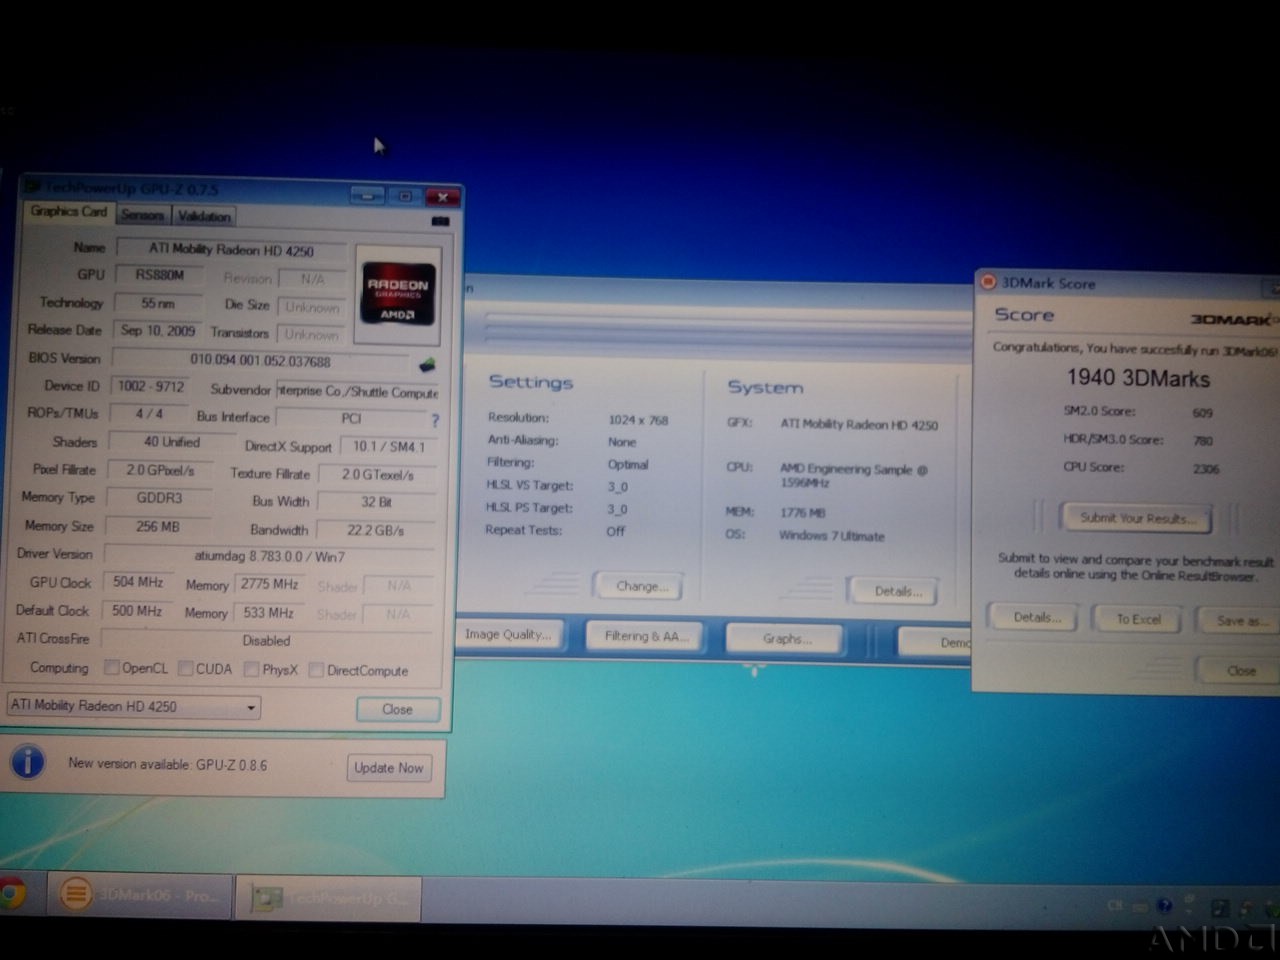Click Details... in 3DMark Score window
Viewport: 1280px width, 960px height.
tap(1032, 617)
